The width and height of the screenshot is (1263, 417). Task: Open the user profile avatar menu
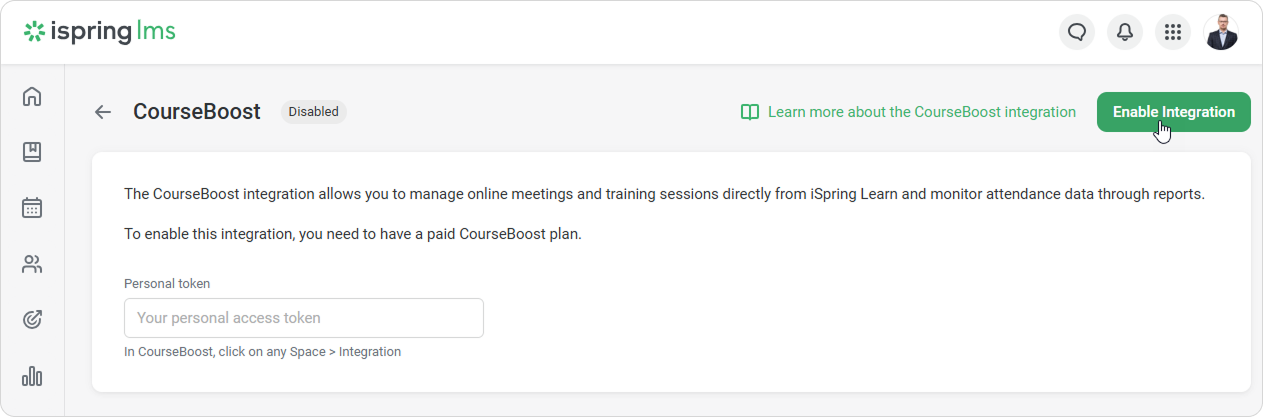[1221, 33]
